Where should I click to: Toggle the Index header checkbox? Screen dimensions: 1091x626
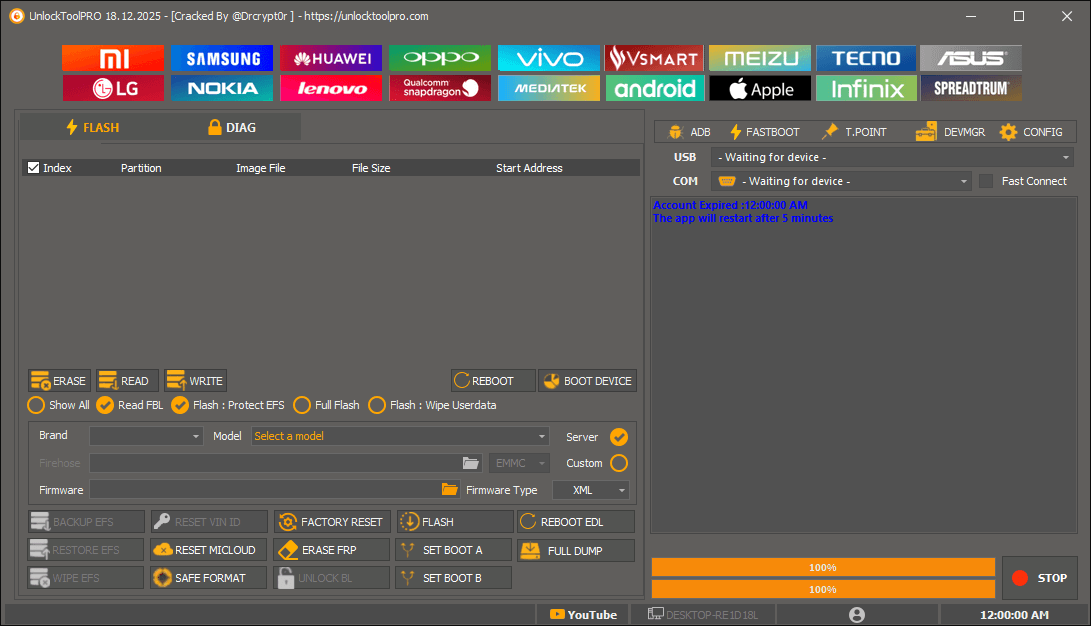coord(33,168)
